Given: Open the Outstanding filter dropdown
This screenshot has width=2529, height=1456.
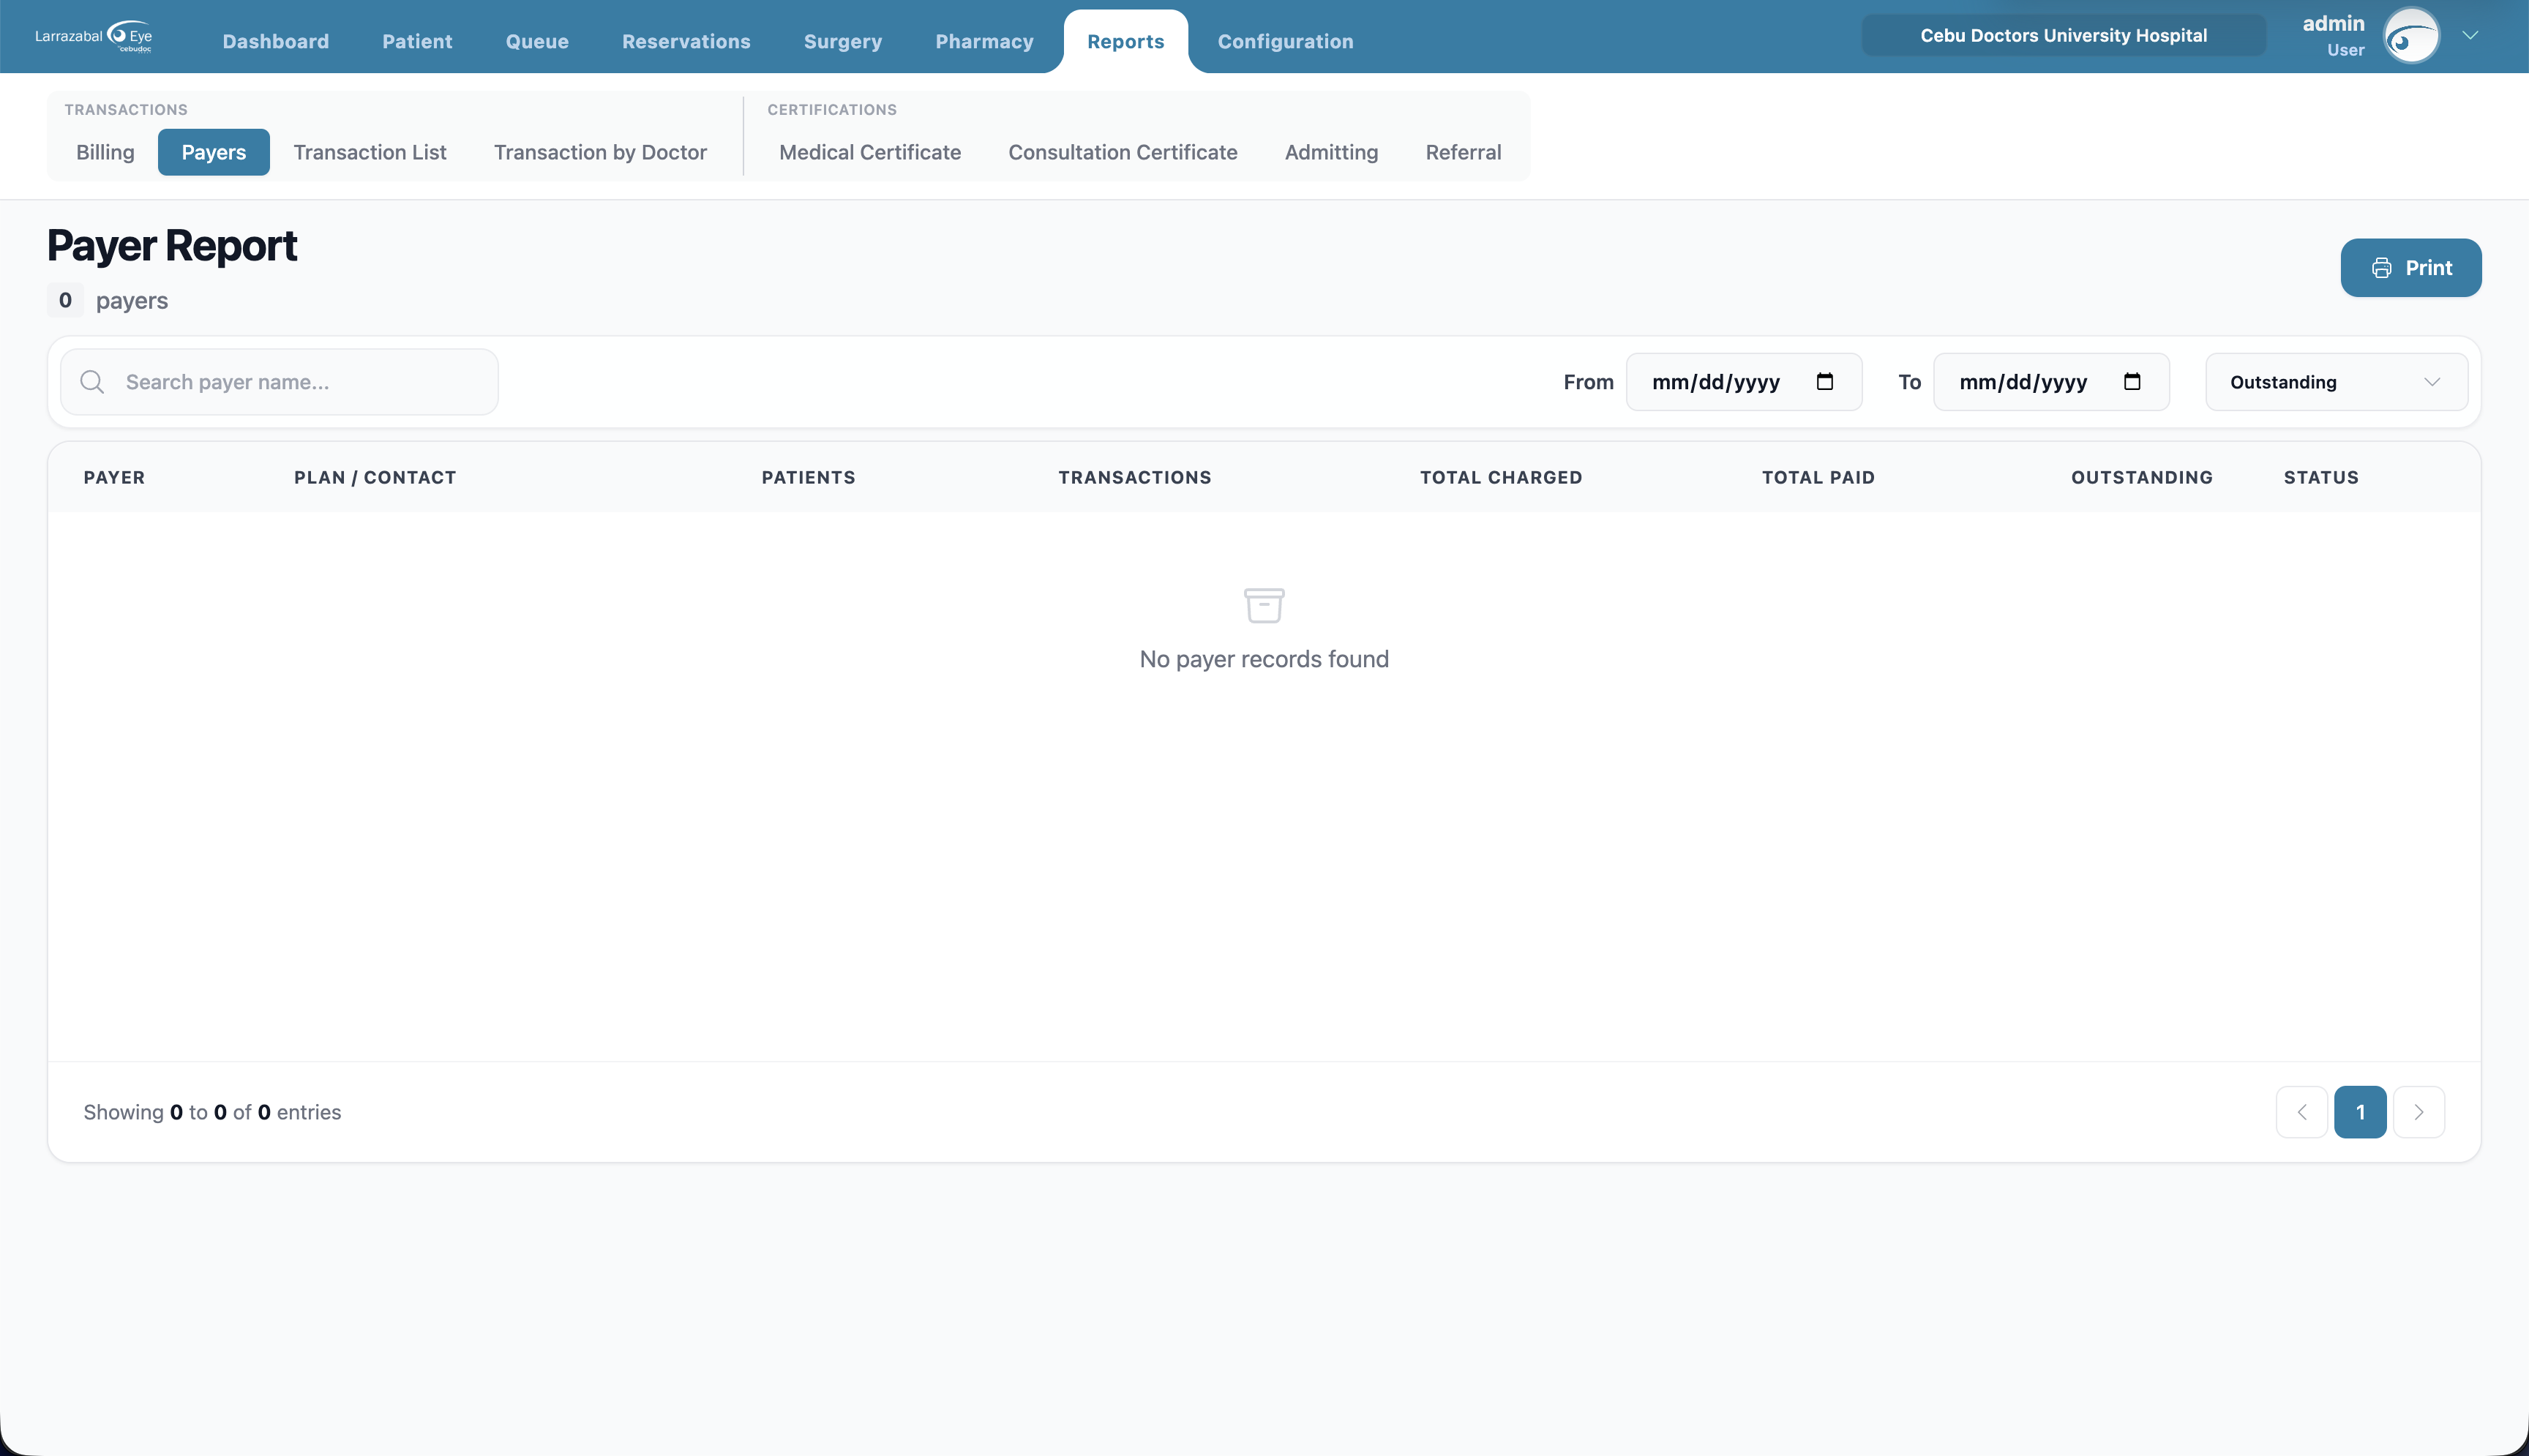Looking at the screenshot, I should click(x=2336, y=382).
